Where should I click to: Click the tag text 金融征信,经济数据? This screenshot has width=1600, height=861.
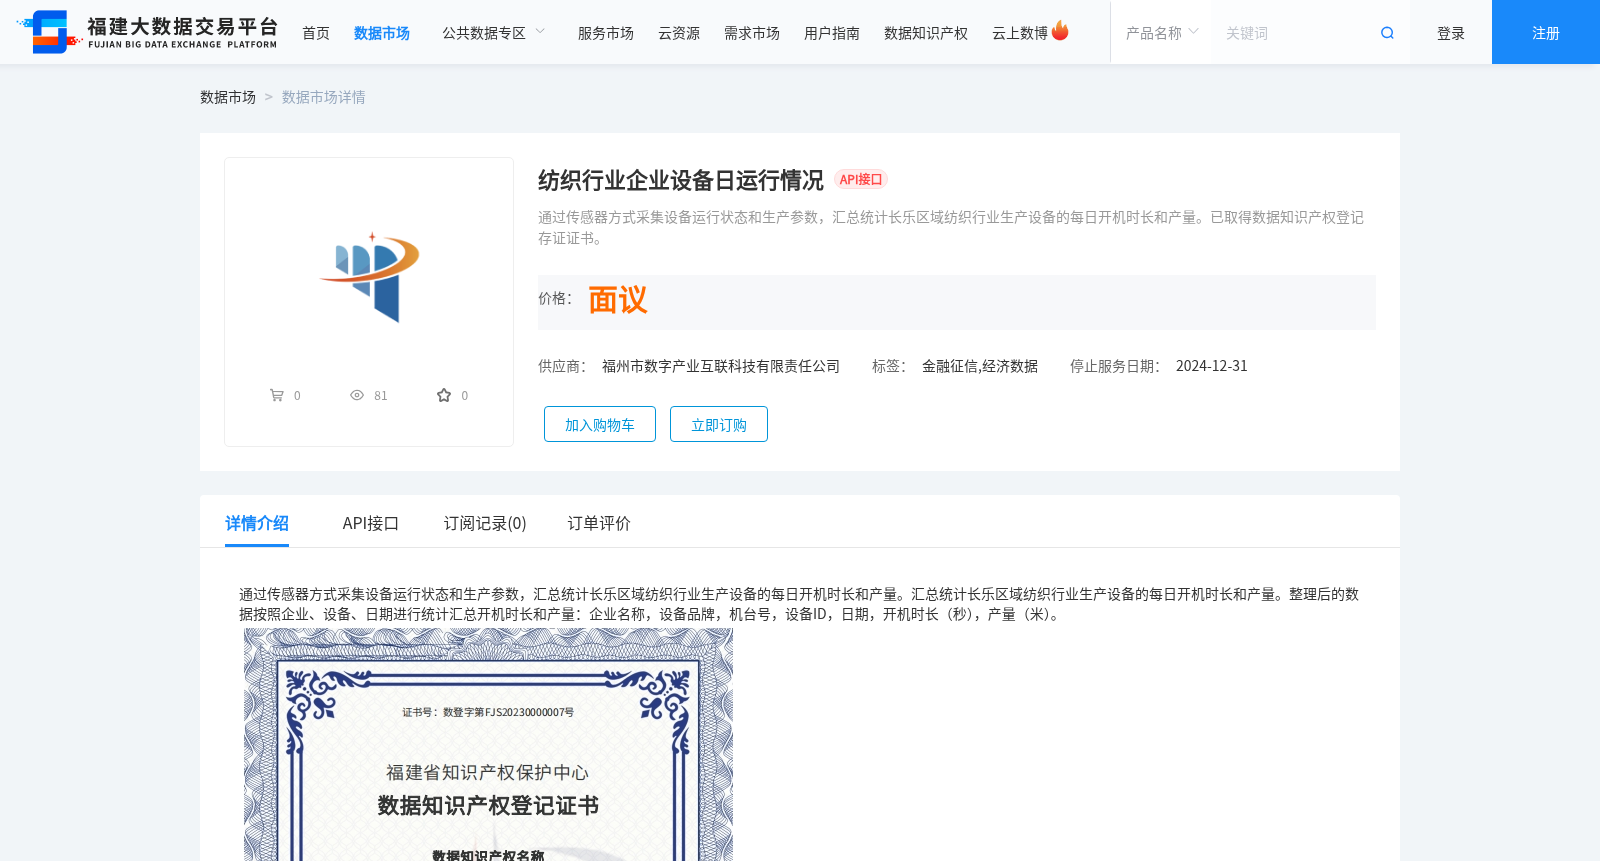click(980, 366)
